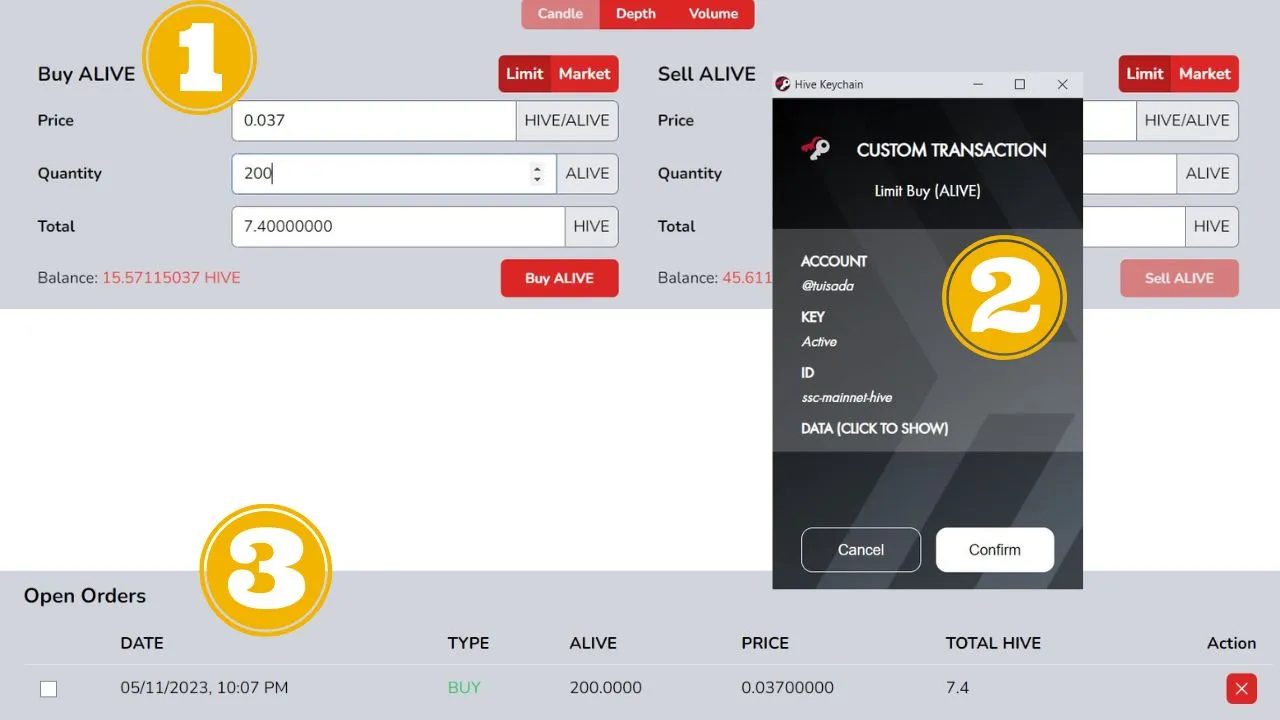Viewport: 1280px width, 720px height.
Task: Tick the checkbox for the 200.0000 ALIVE order
Action: point(48,689)
